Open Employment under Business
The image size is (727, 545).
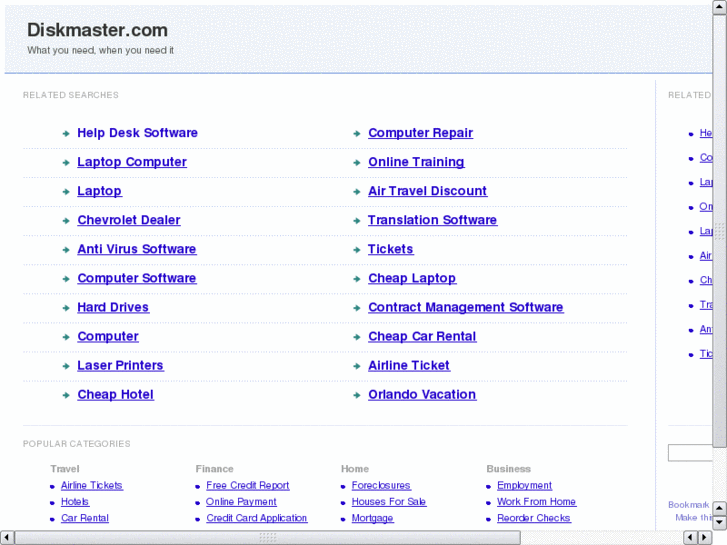(x=524, y=486)
